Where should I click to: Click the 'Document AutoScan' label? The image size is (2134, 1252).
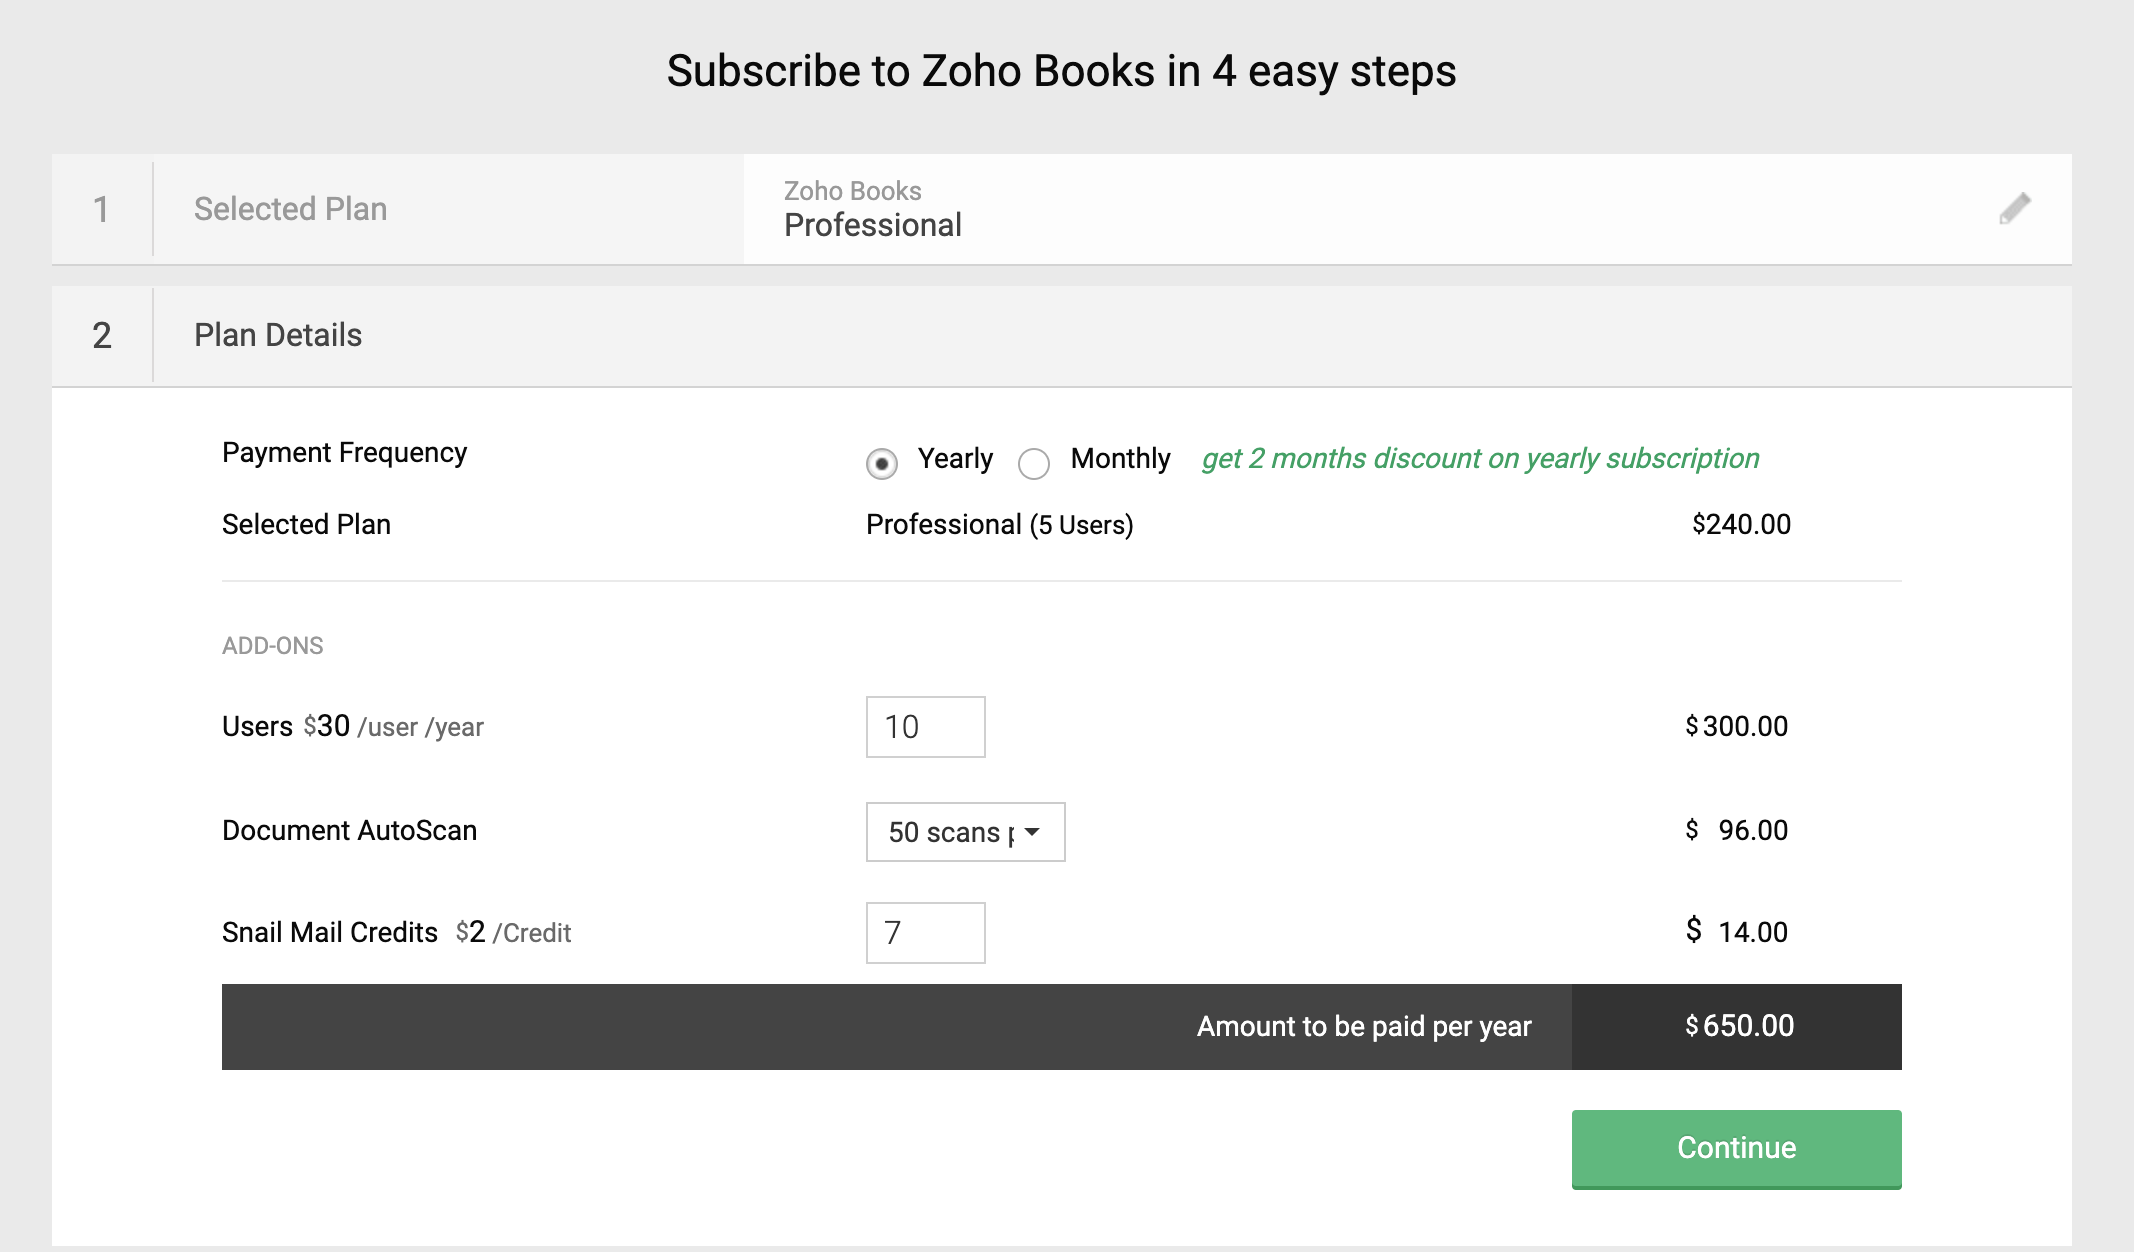click(x=350, y=830)
